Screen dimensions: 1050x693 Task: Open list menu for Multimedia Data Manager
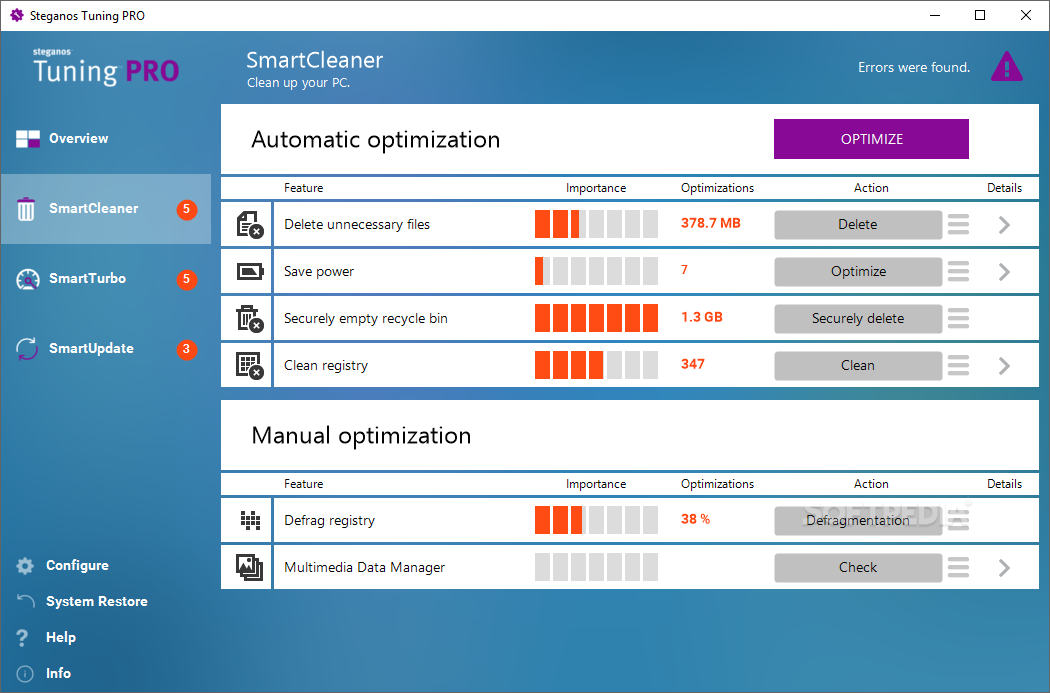coord(958,567)
